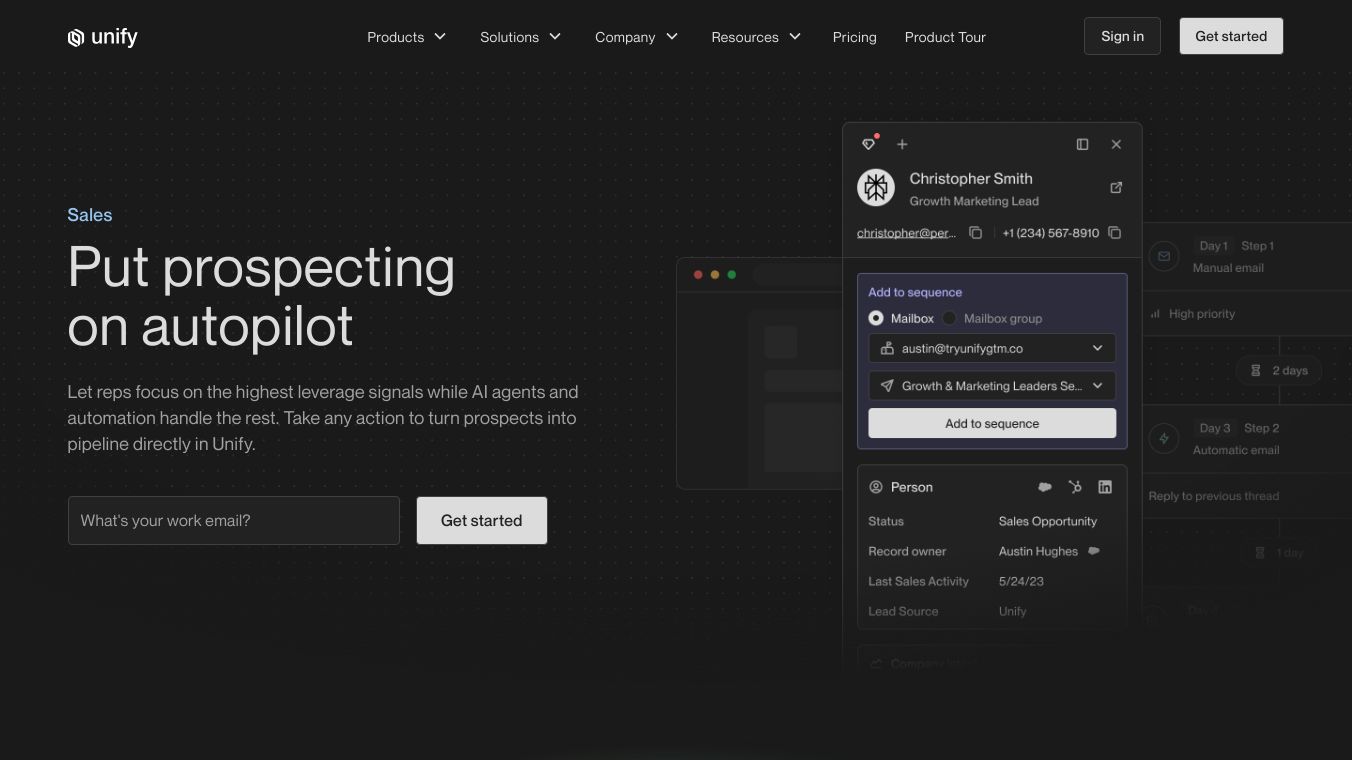The image size is (1352, 760).
Task: Click the Austin Hughes record owner value
Action: click(x=1038, y=551)
